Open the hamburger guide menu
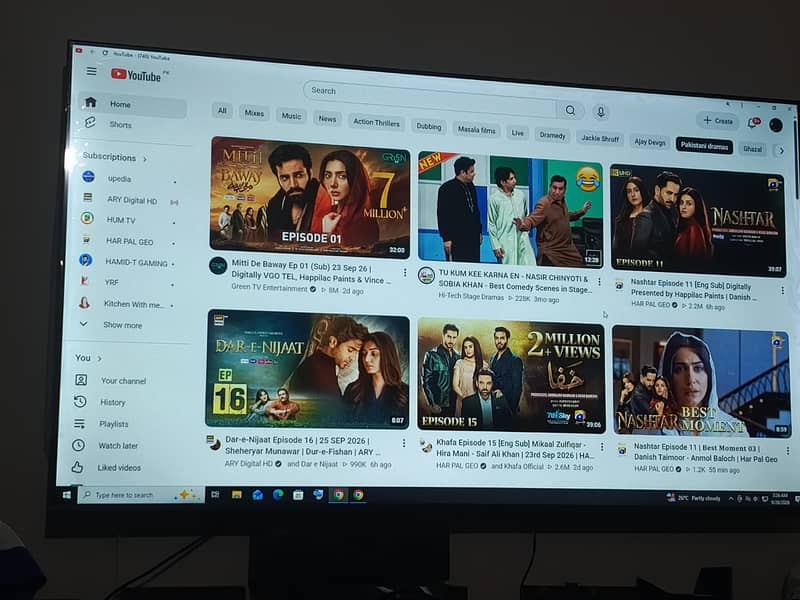 tap(91, 71)
